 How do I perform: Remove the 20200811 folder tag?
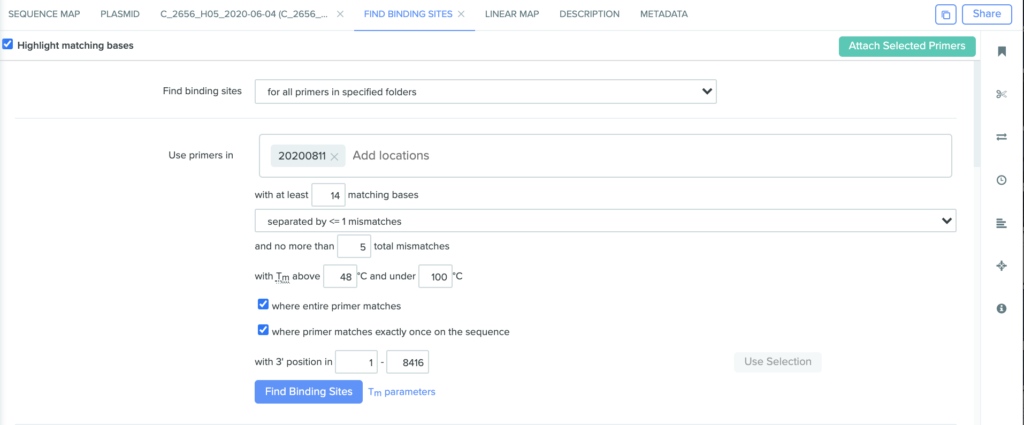(x=334, y=156)
